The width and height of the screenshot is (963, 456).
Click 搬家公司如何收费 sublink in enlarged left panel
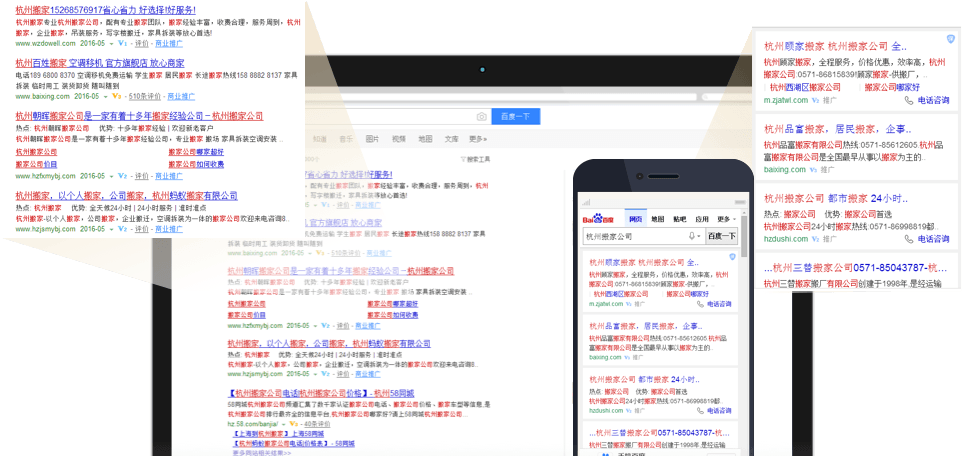point(196,164)
